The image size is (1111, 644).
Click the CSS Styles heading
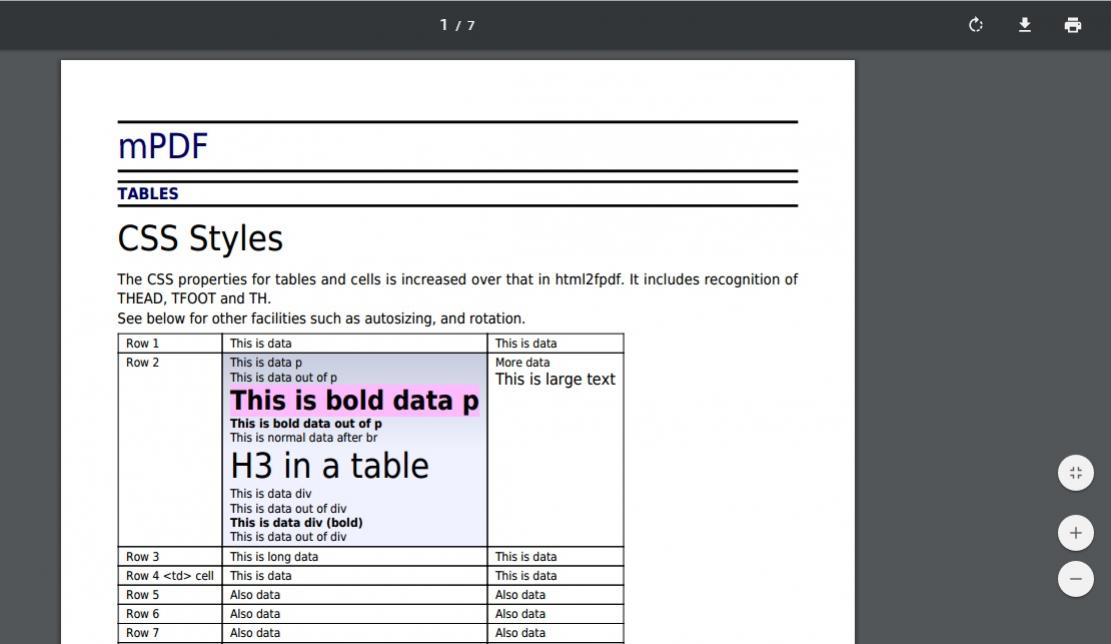click(200, 238)
